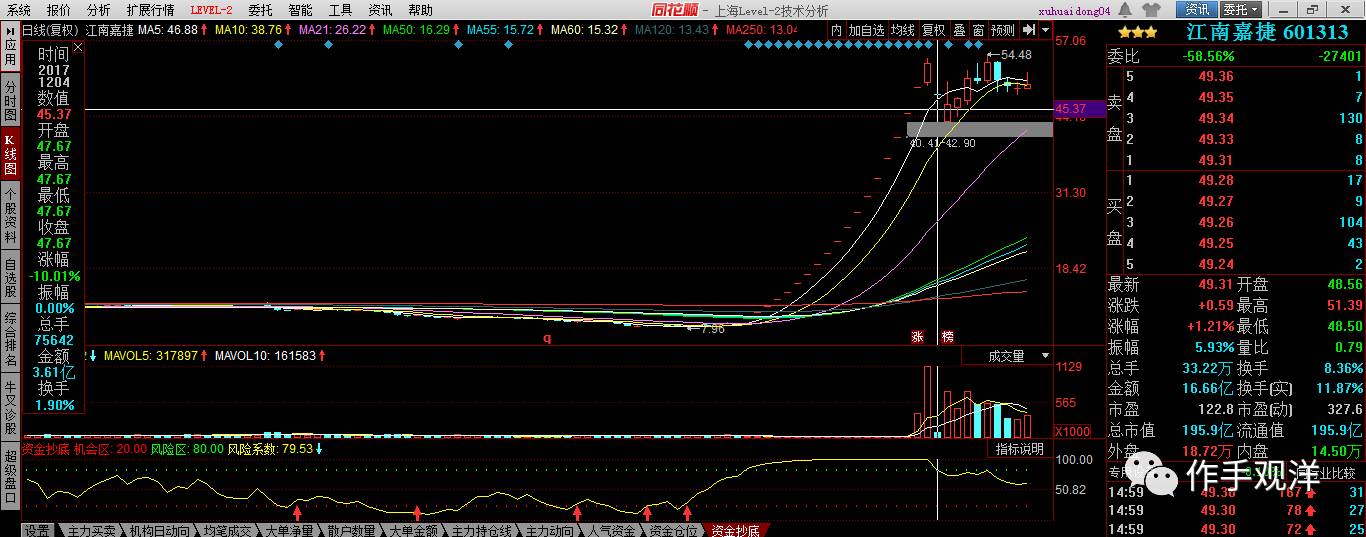Switch to 大单净量 indicator tab
Viewport: 1366px width, 537px height.
289,530
